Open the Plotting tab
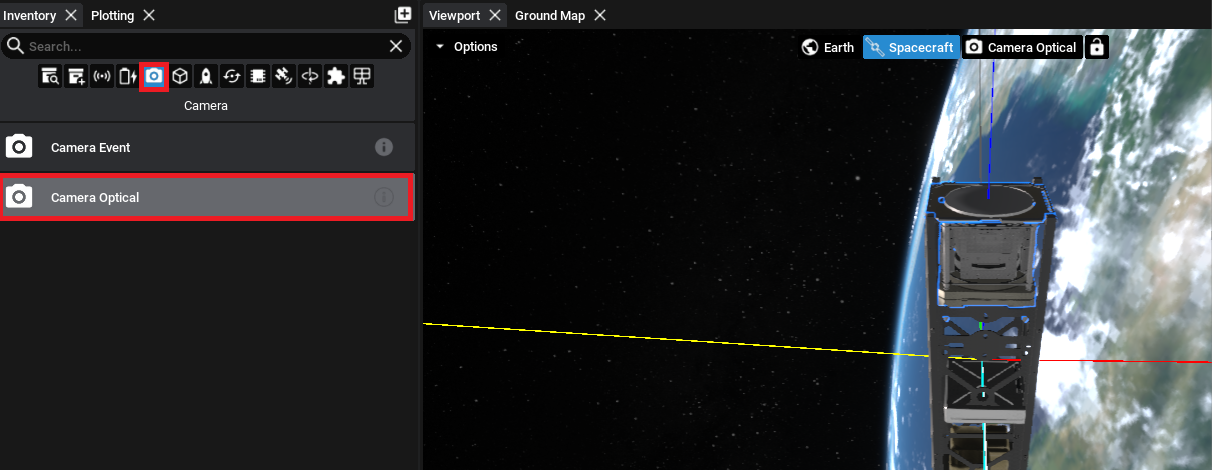Viewport: 1212px width, 470px height. click(x=112, y=15)
